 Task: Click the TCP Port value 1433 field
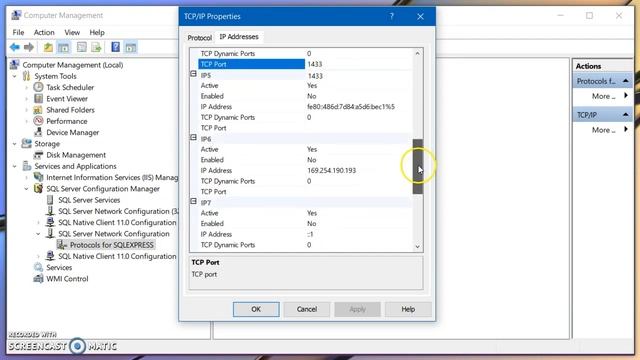coord(358,64)
